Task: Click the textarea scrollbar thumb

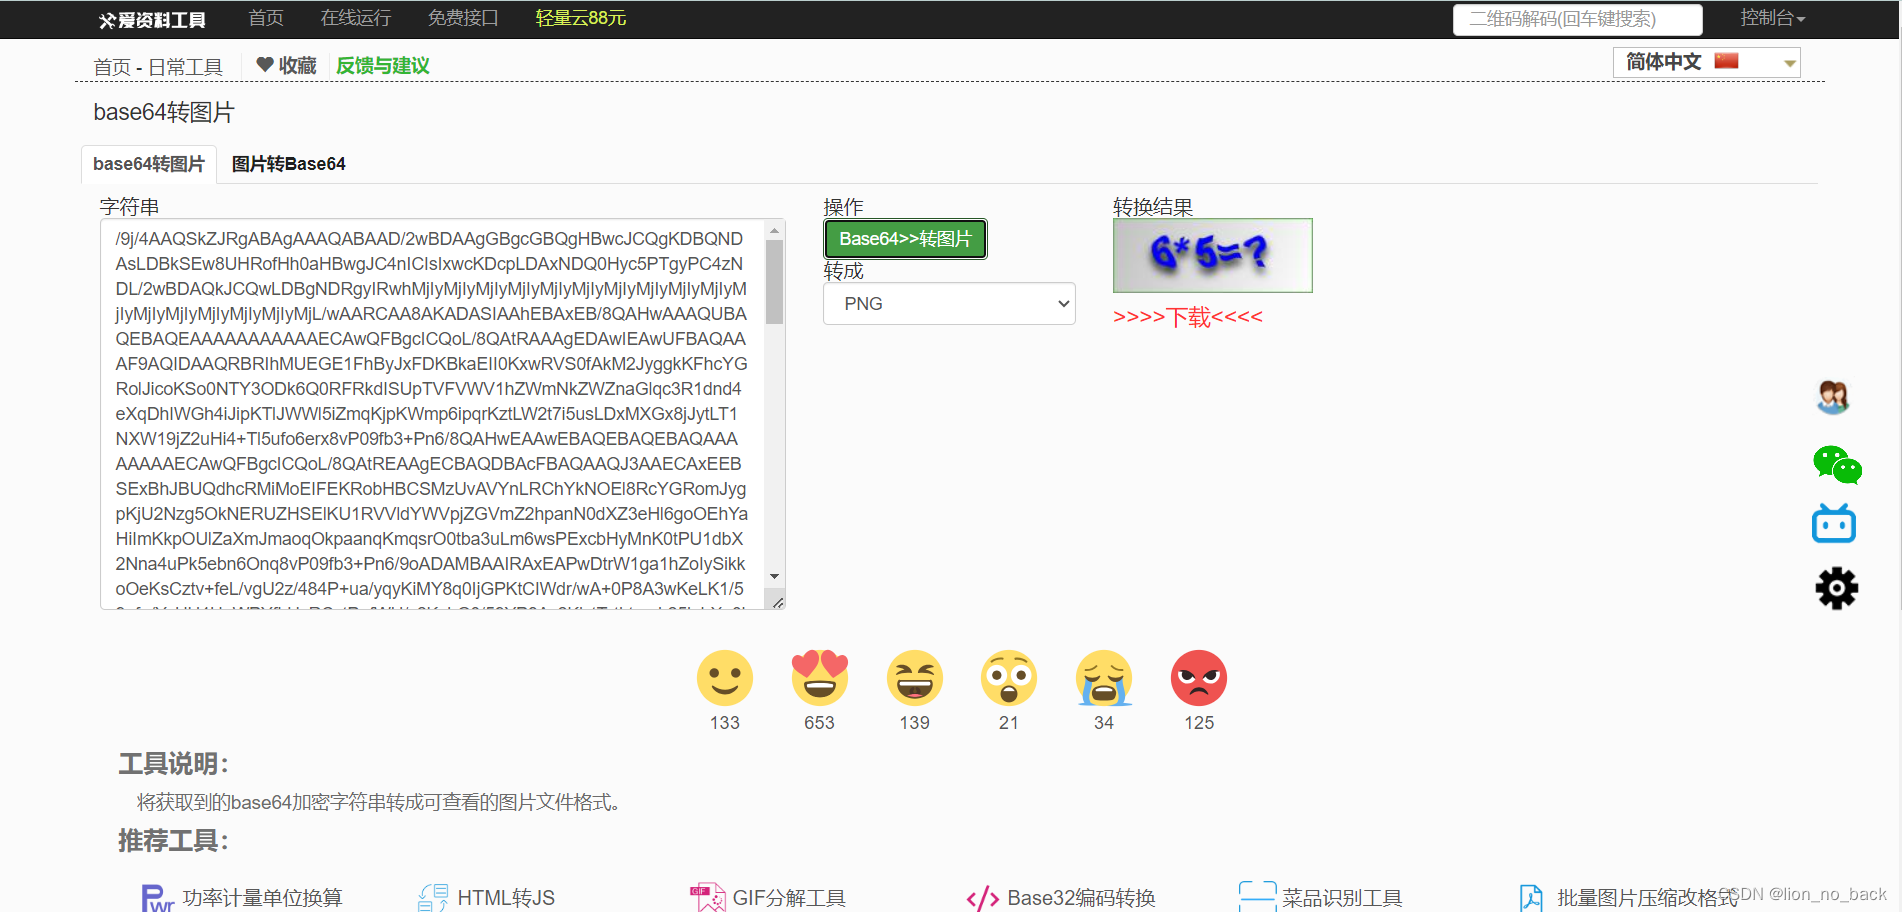Action: tap(774, 282)
